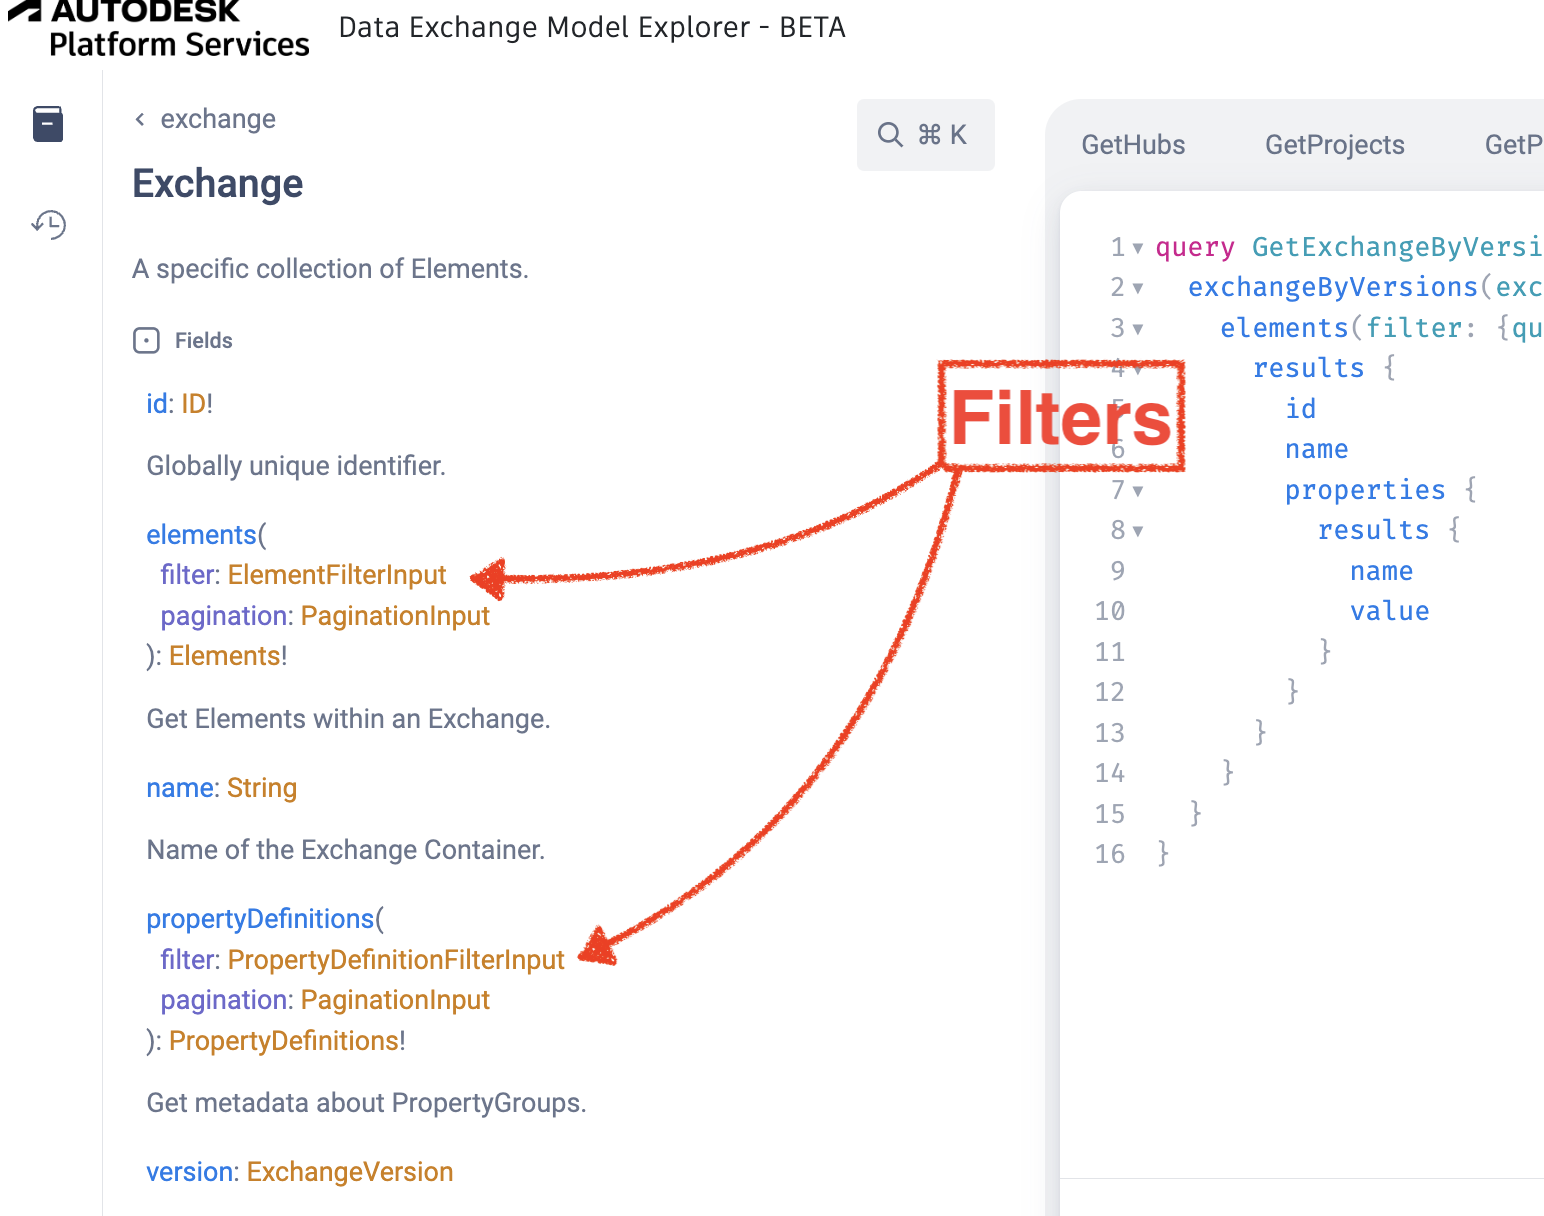Screen dimensions: 1544x1216
Task: Open PaginationInput type under propertyDefinitions
Action: [x=395, y=1000]
